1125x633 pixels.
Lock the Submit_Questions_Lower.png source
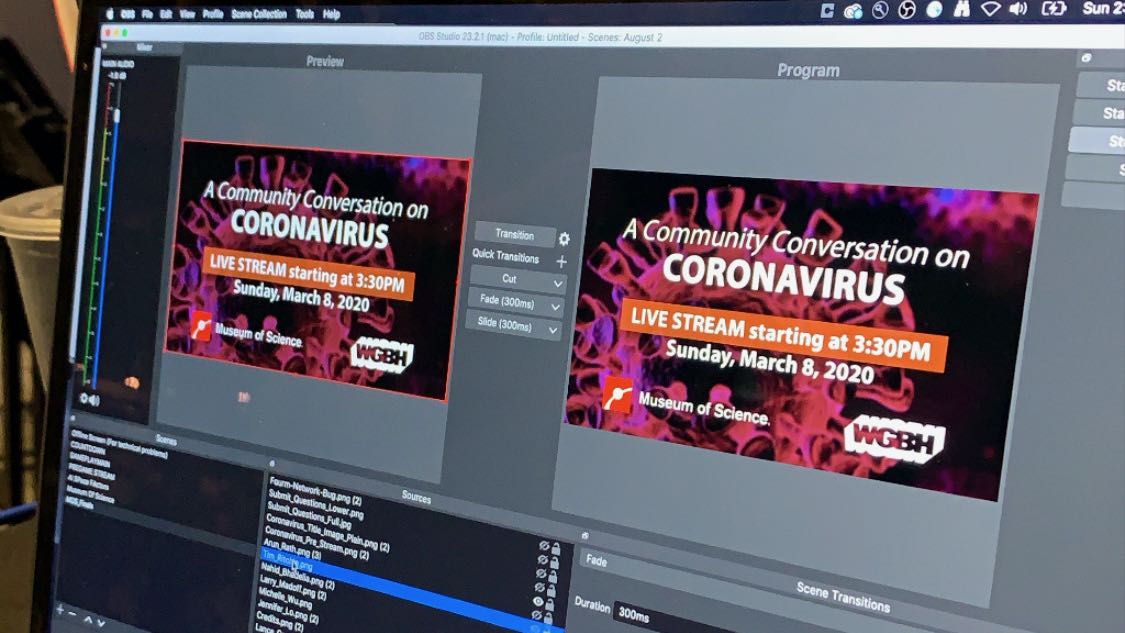555,563
